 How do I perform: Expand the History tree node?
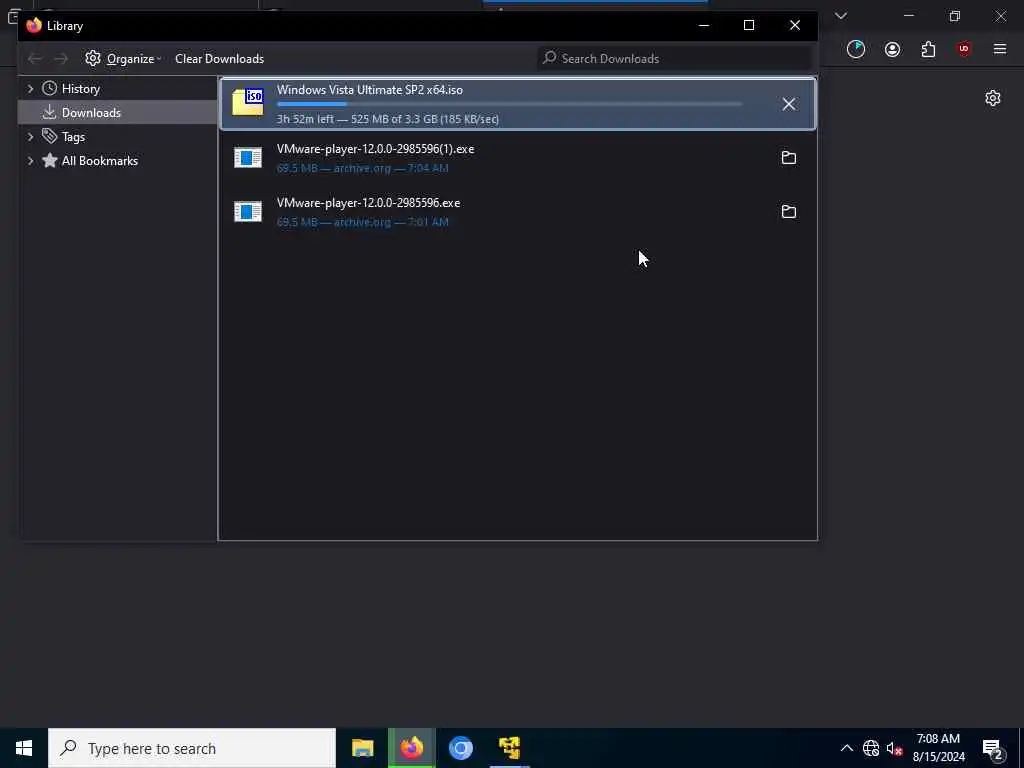30,88
